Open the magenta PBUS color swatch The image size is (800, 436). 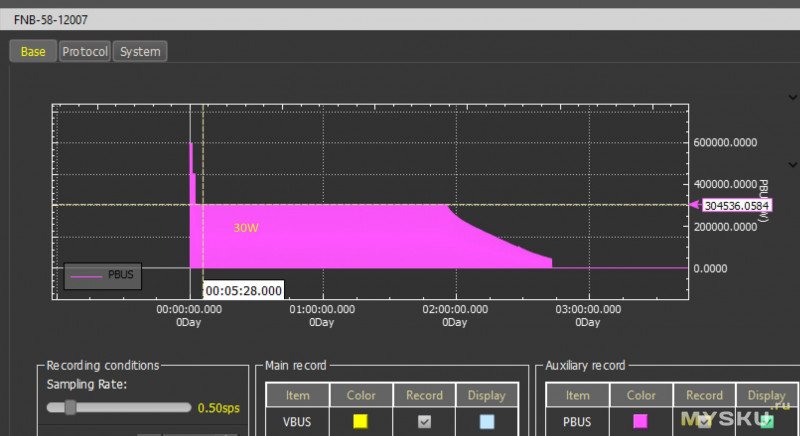[x=641, y=422]
